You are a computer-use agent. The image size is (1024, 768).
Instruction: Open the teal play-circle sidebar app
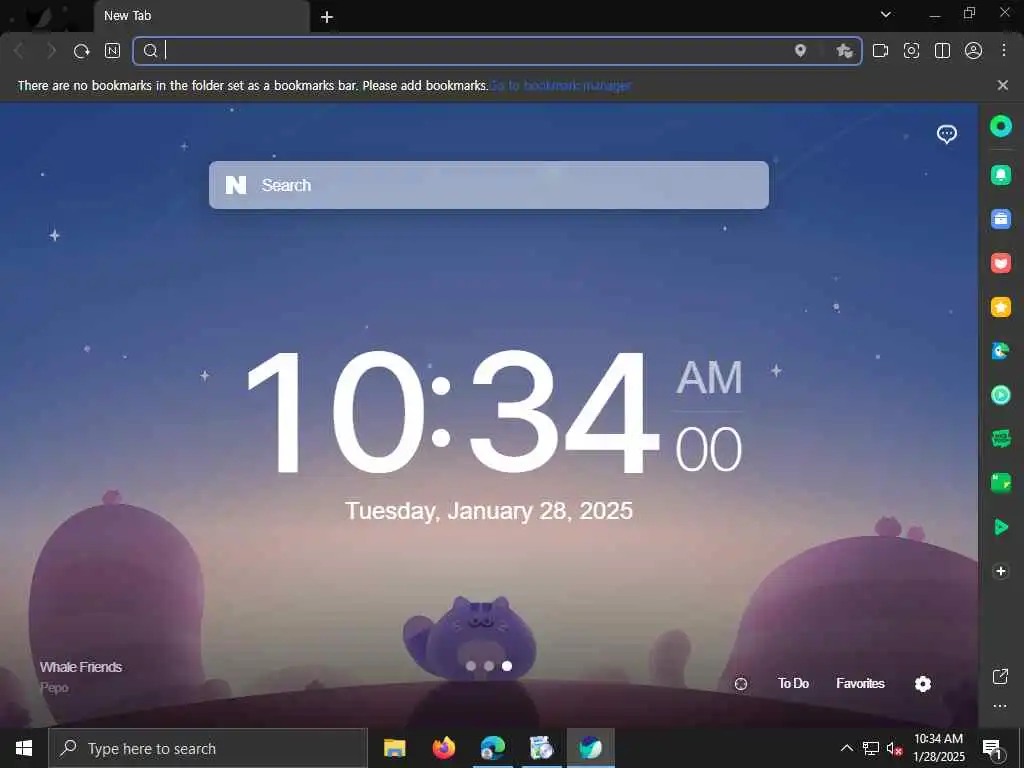click(x=1000, y=395)
